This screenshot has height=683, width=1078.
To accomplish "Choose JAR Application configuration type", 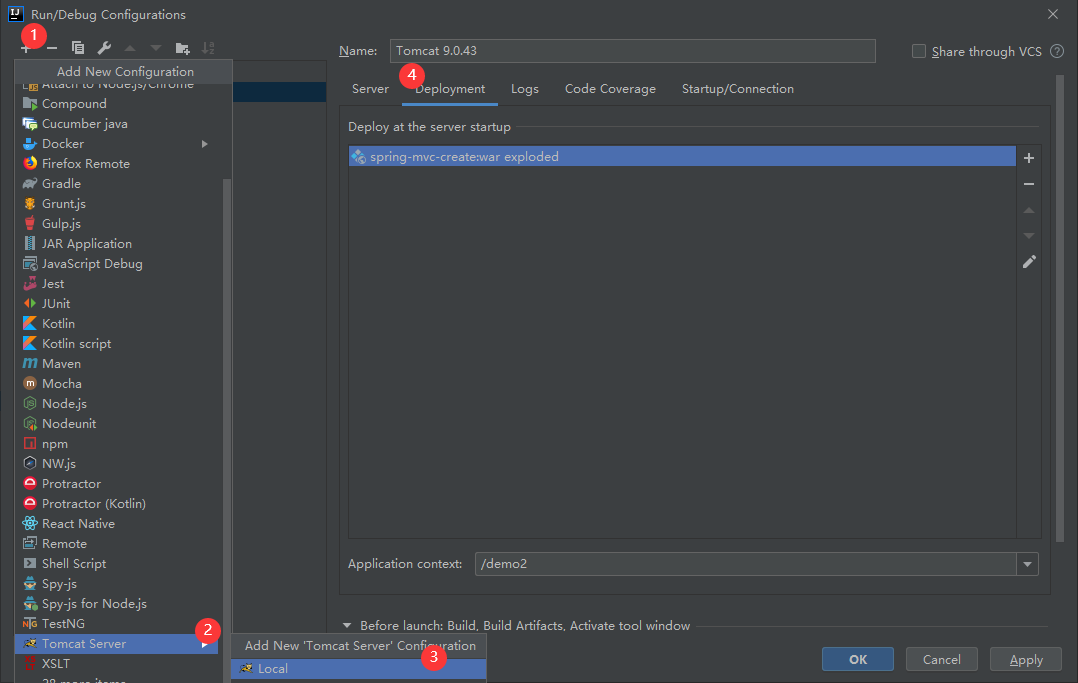I will coord(117,243).
